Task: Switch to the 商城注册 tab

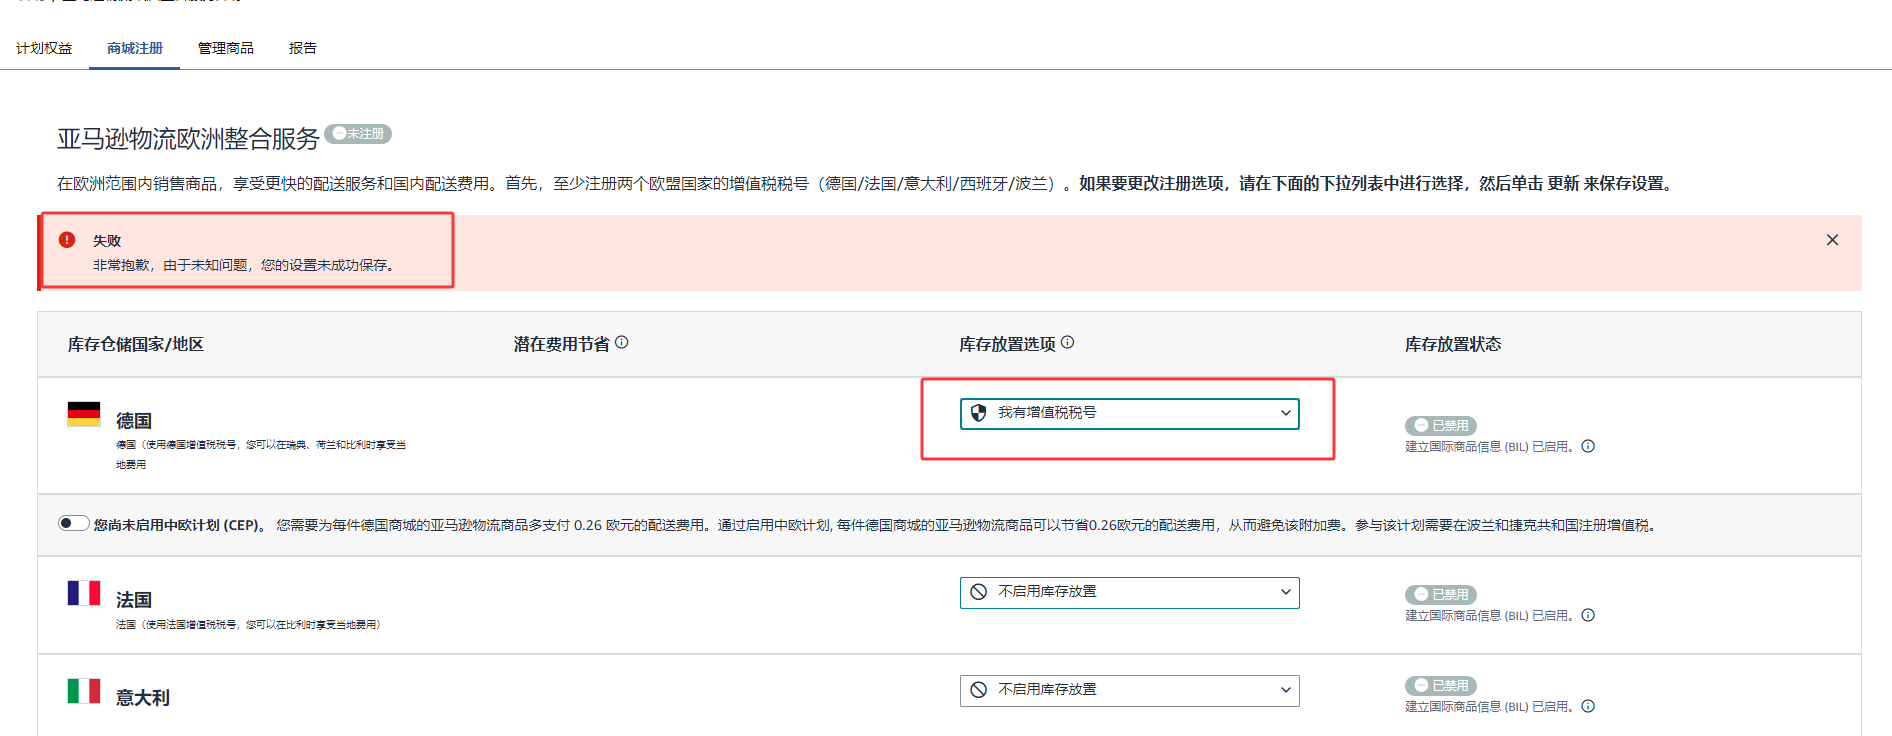Action: (135, 48)
